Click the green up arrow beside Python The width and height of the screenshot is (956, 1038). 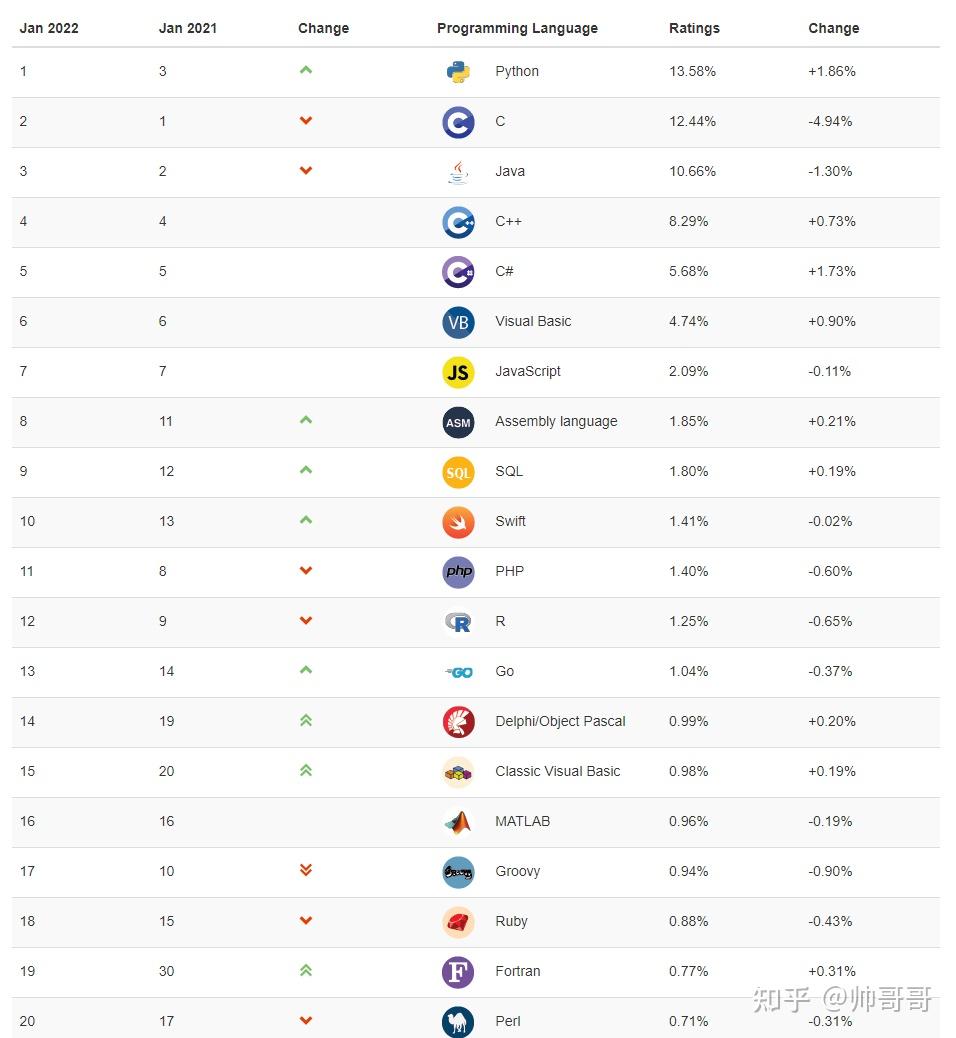(306, 70)
